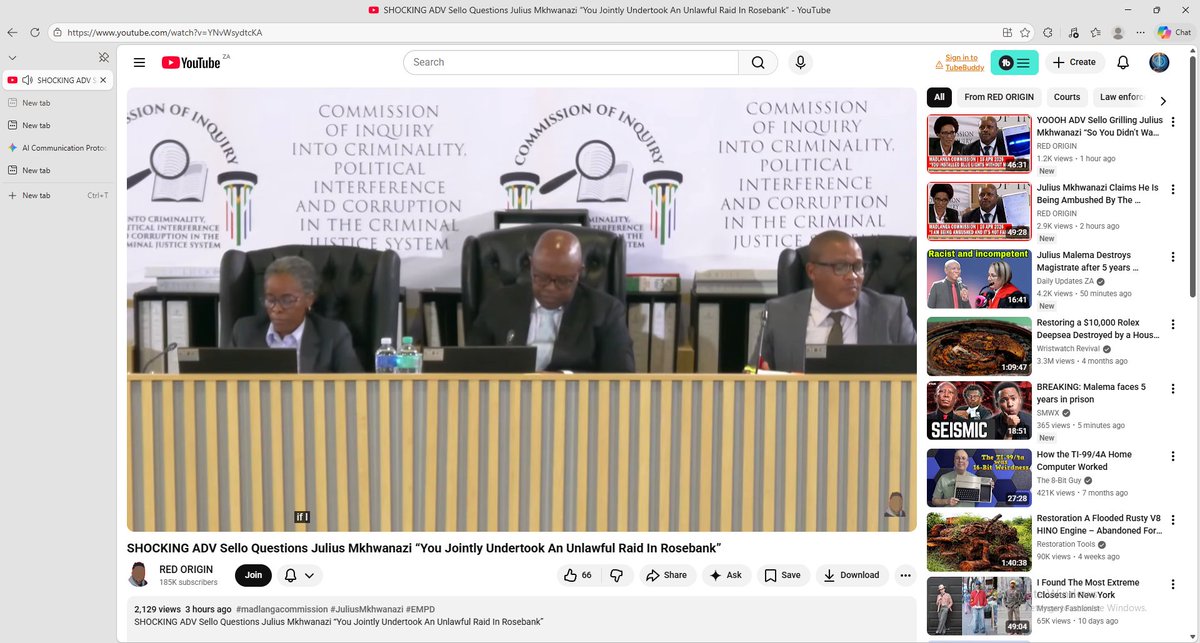Open the YouTube guide hamburger menu
Screen dimensions: 1200x643
(x=139, y=62)
